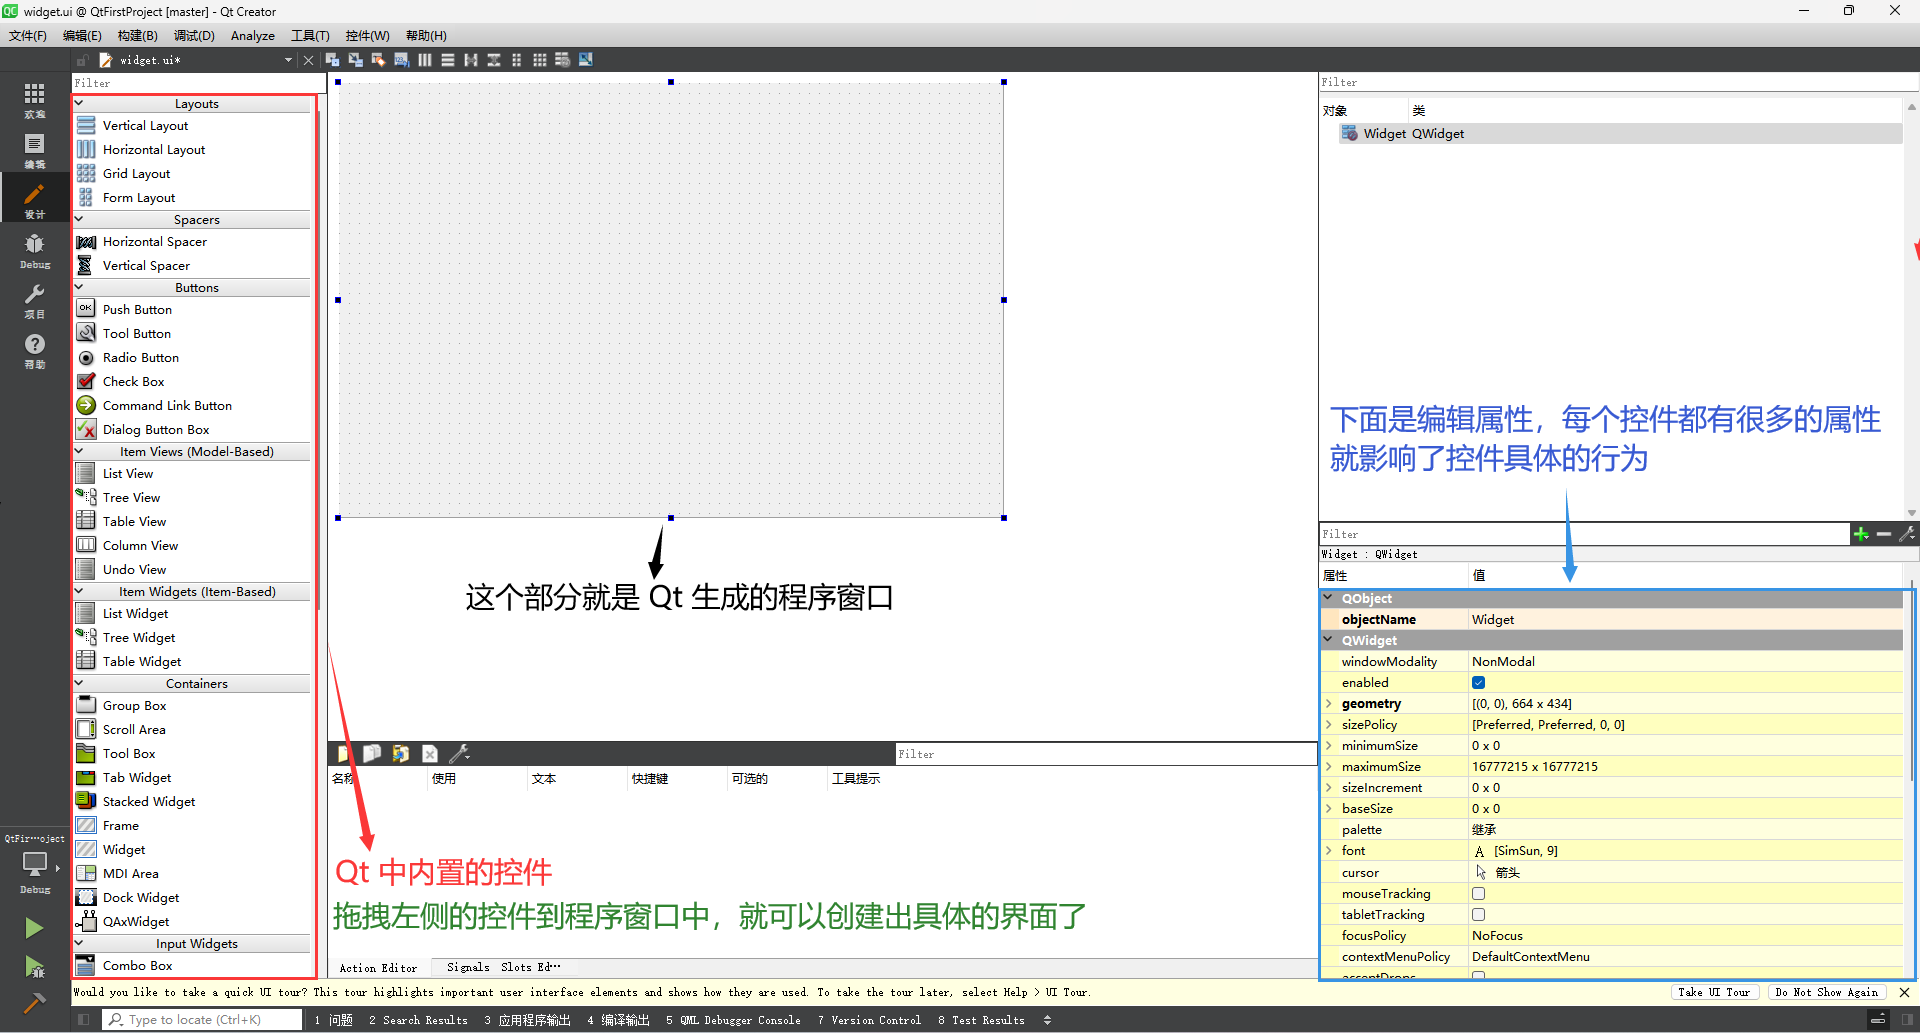The height and width of the screenshot is (1033, 1920).
Task: Expand the font property row
Action: (x=1329, y=851)
